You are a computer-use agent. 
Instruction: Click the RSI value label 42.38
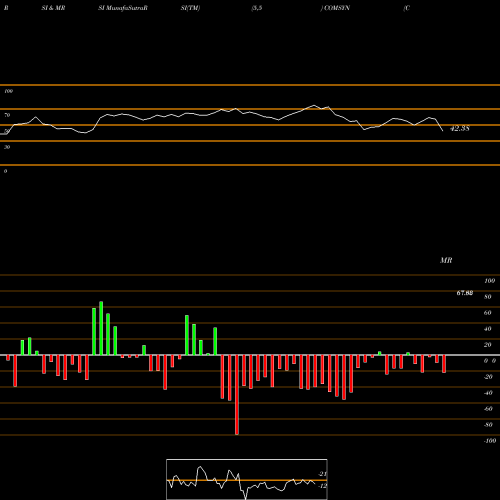click(x=460, y=128)
